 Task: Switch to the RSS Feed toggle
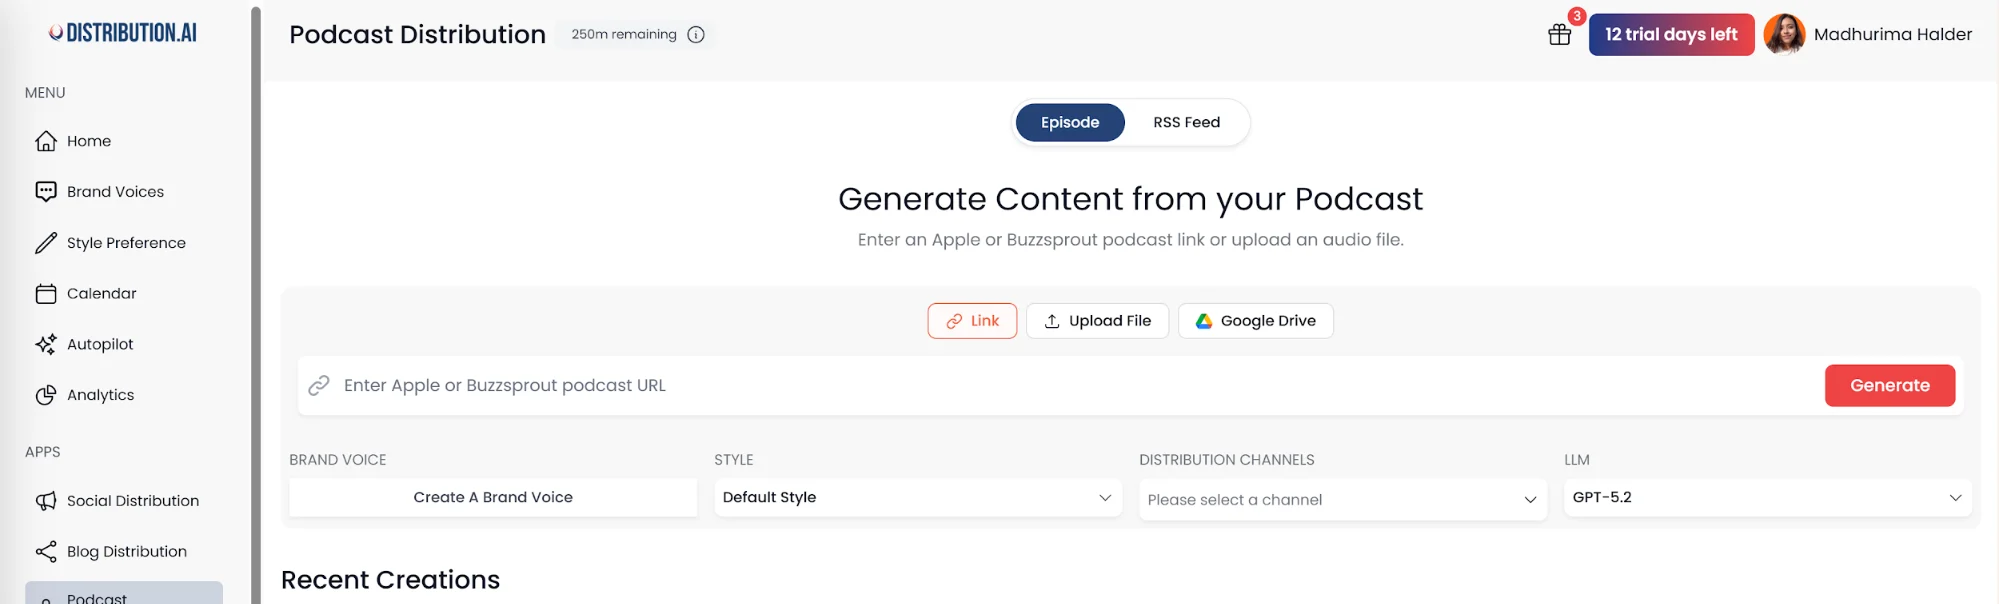[x=1186, y=123]
